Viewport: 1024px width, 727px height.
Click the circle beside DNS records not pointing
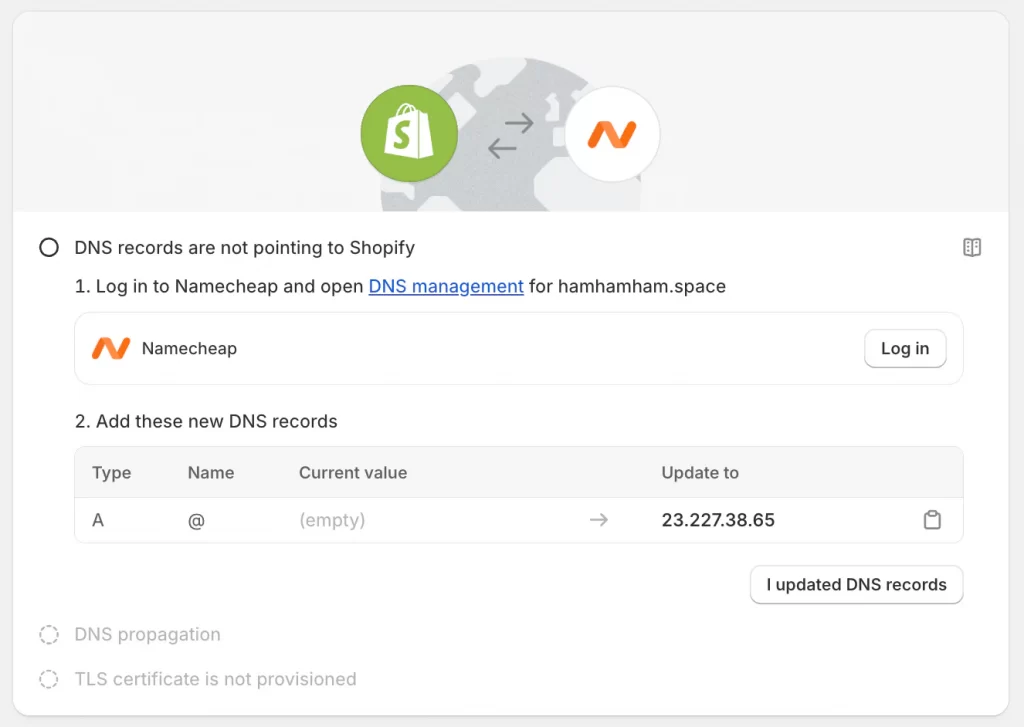click(48, 247)
